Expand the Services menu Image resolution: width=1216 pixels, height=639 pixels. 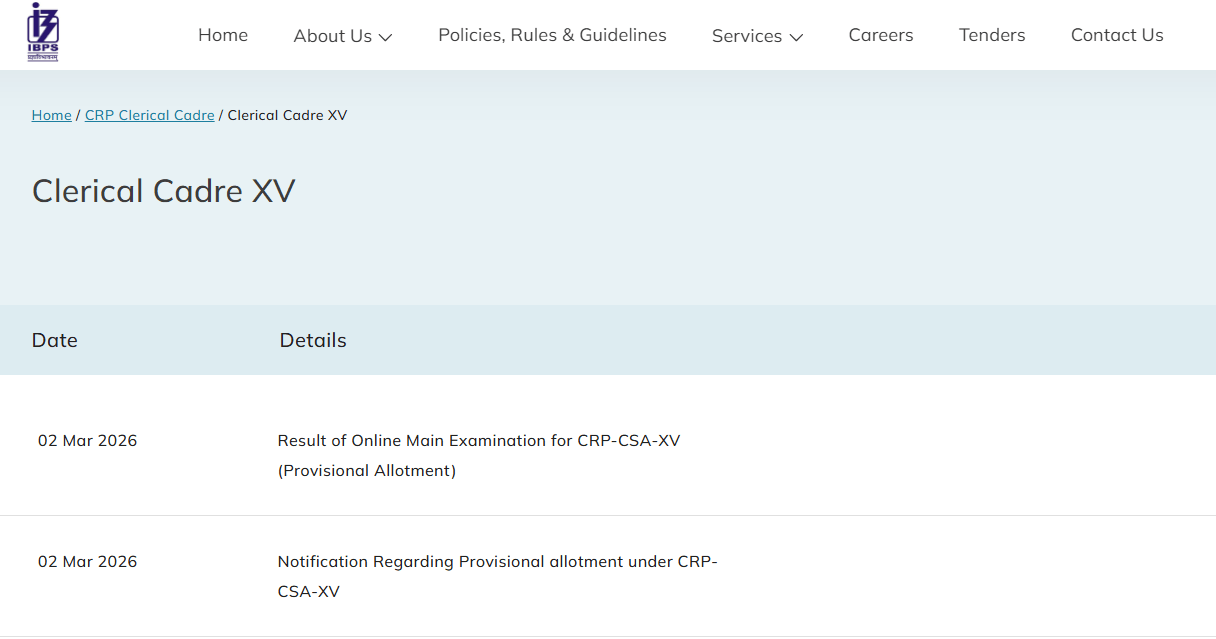747,35
